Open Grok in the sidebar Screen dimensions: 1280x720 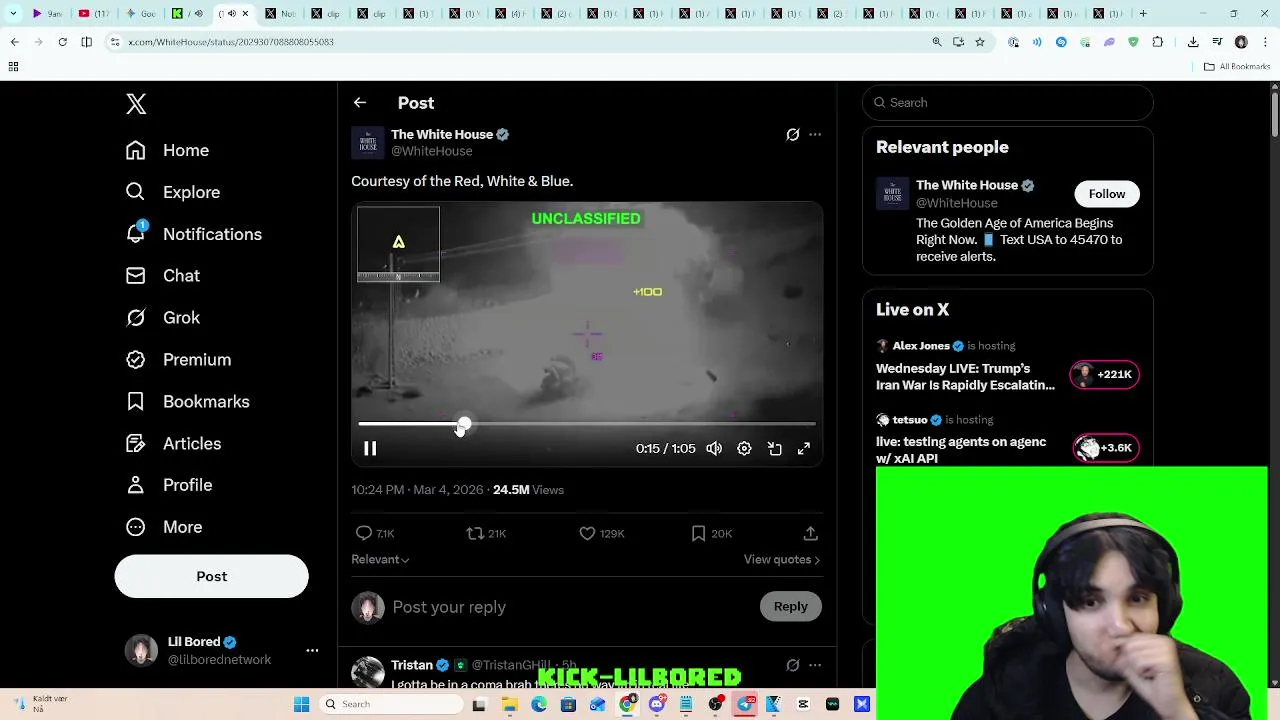coord(163,318)
